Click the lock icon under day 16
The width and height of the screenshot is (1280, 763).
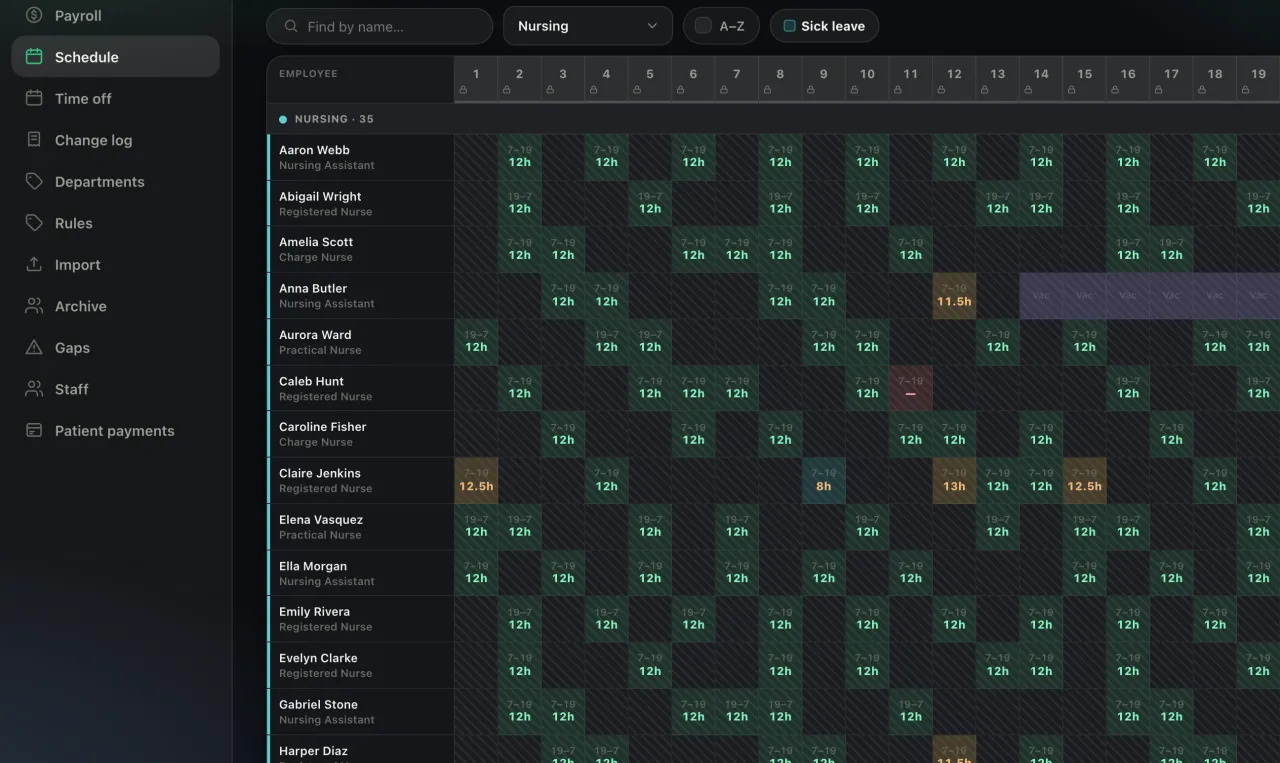coord(1115,90)
